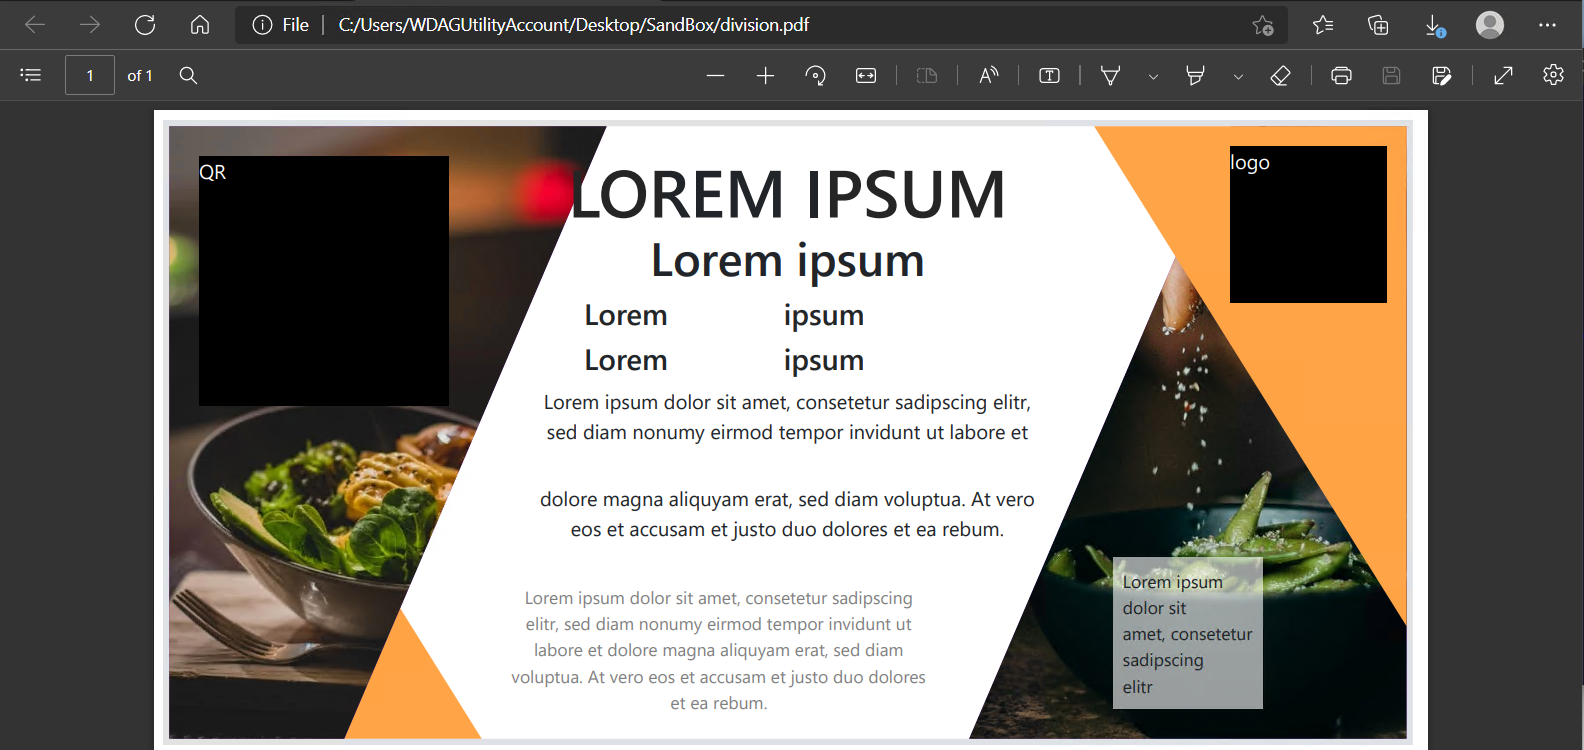Select the Highlight tool
The image size is (1584, 750).
point(1195,75)
